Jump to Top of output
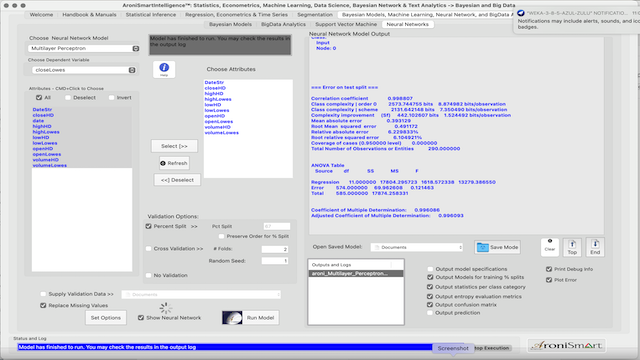Image resolution: width=640 pixels, height=360 pixels. click(x=572, y=247)
